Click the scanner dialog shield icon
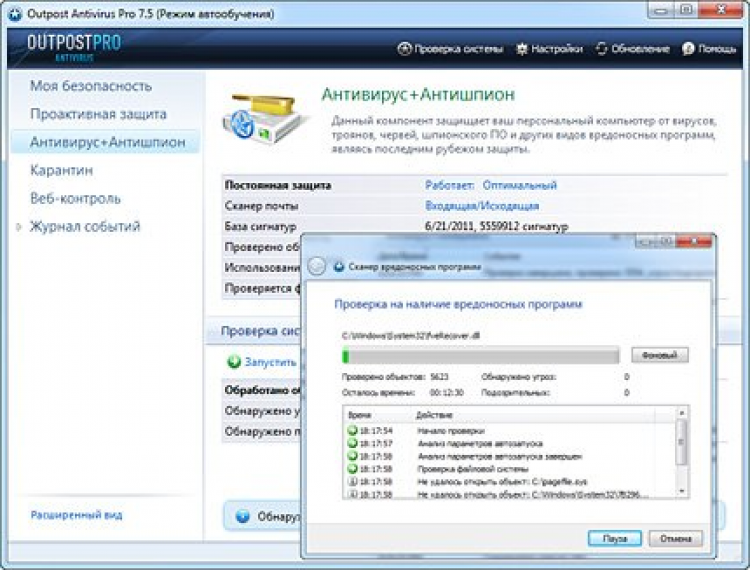 [x=339, y=266]
